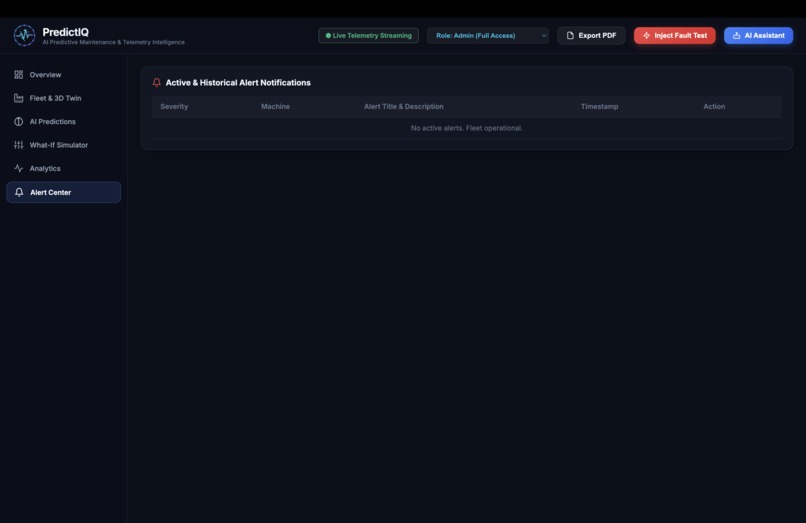Click the PredictIQ pulse logo icon
This screenshot has height=523, width=806.
point(24,35)
